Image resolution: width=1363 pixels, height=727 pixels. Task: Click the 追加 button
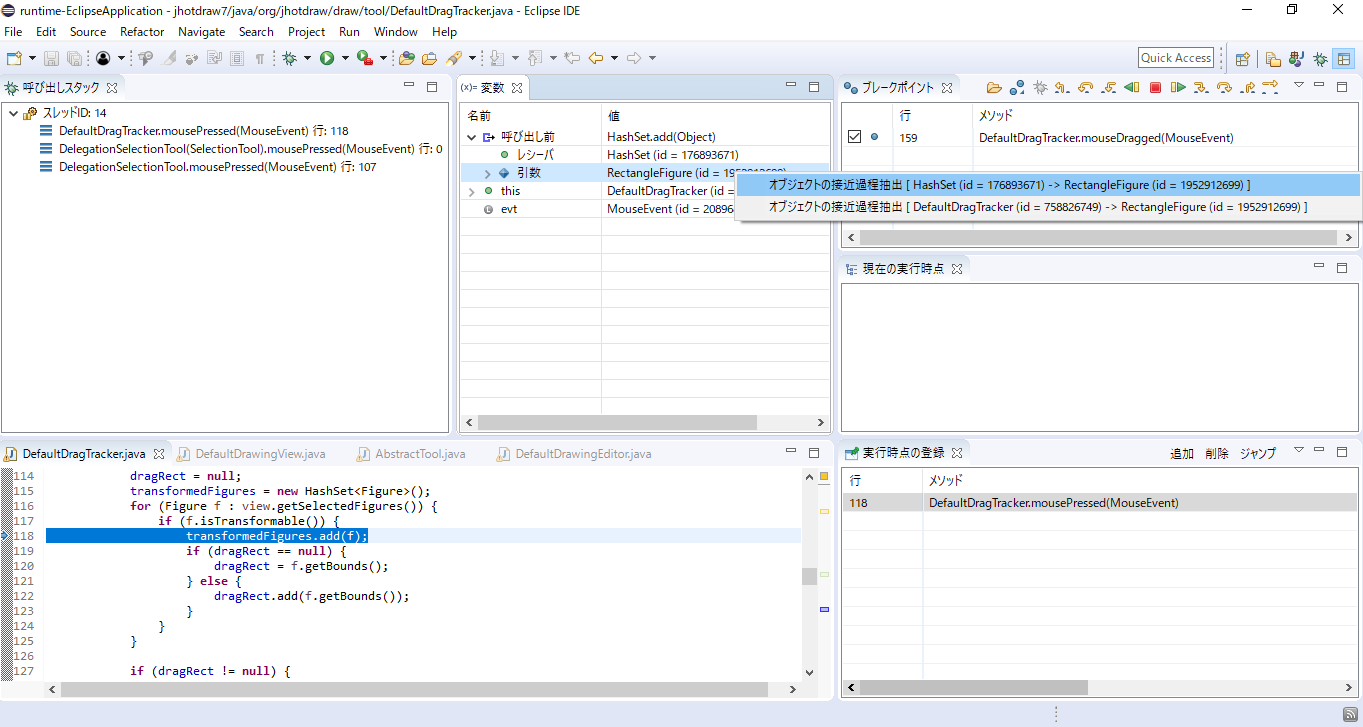point(1182,453)
